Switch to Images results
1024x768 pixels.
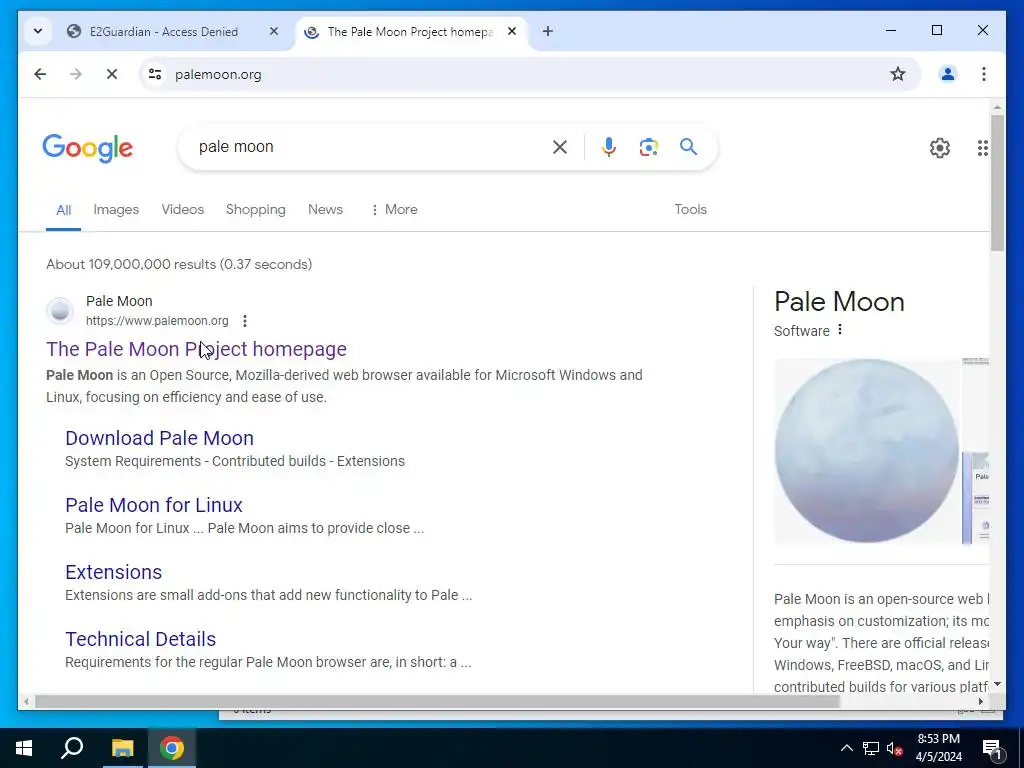point(116,209)
